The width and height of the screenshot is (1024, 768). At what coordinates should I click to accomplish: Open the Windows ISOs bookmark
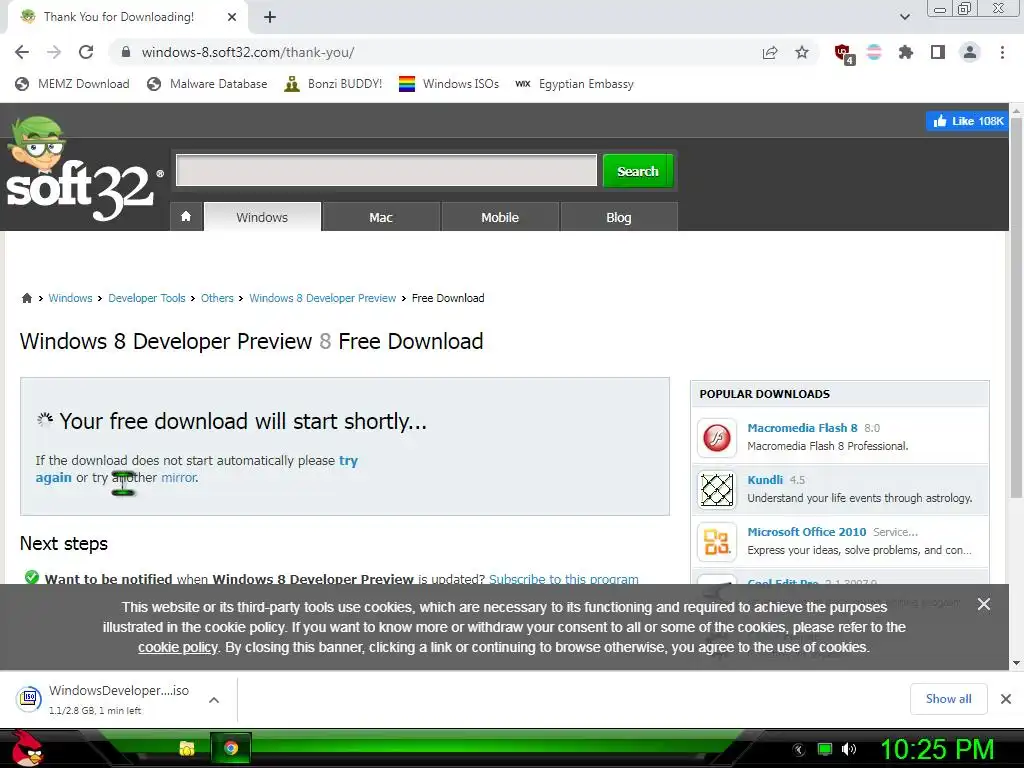pos(449,84)
